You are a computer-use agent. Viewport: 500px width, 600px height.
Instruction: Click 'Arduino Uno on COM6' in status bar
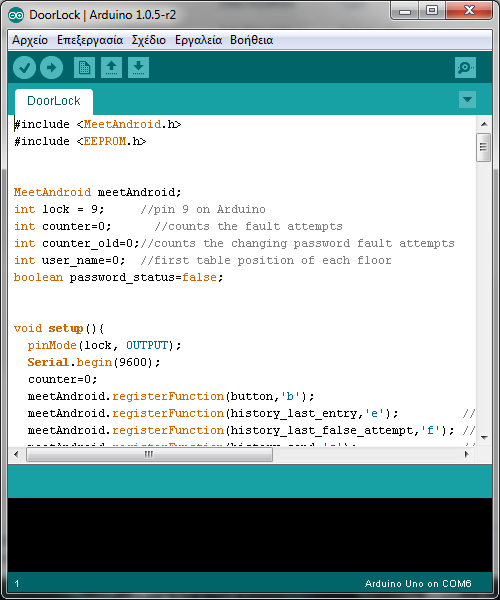coord(418,584)
